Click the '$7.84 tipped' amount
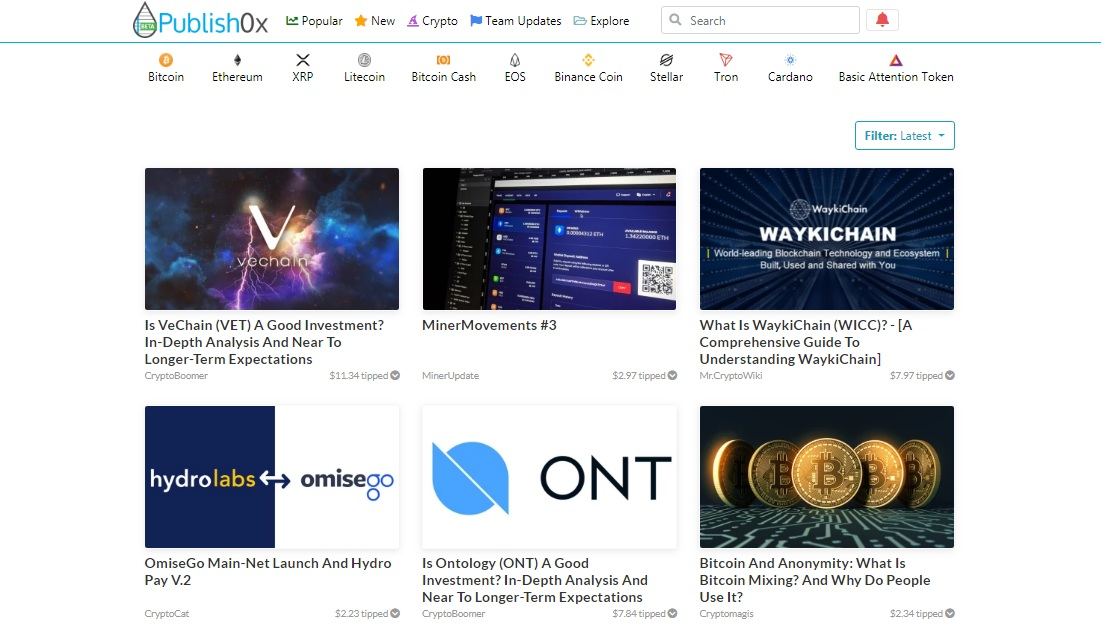Screen dimensions: 1101x633 tap(639, 614)
